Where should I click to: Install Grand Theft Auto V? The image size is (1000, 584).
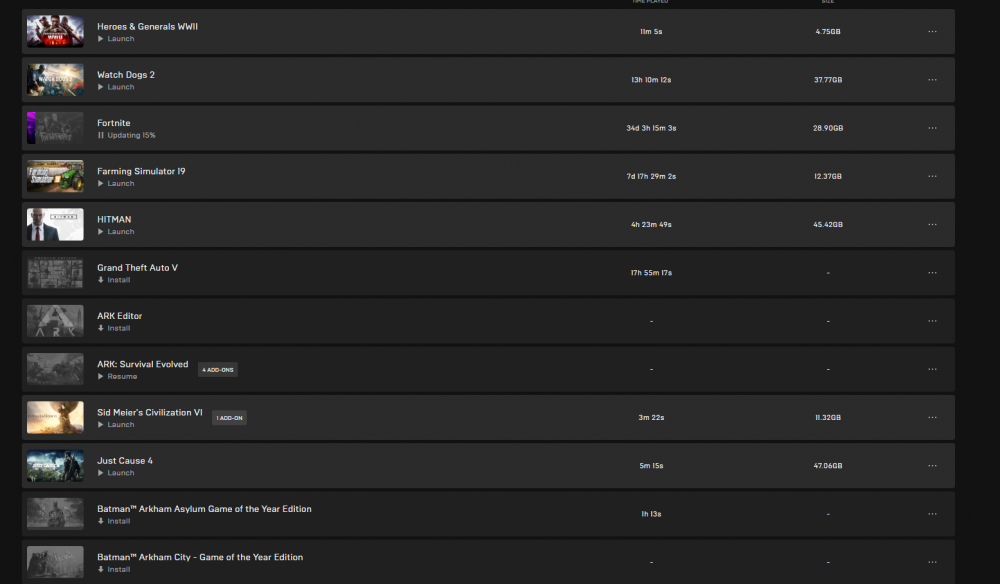[114, 280]
